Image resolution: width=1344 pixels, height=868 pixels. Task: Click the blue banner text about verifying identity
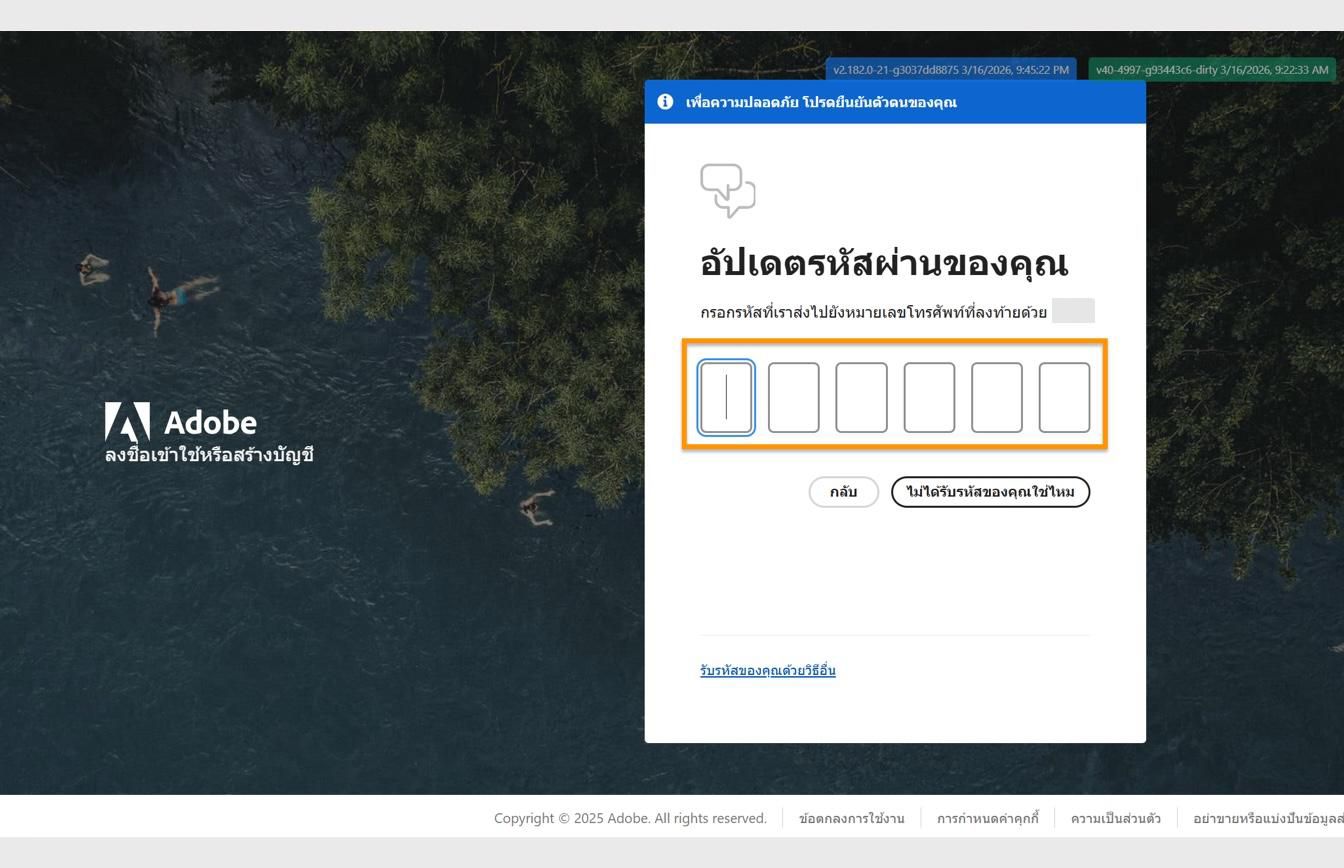821,101
